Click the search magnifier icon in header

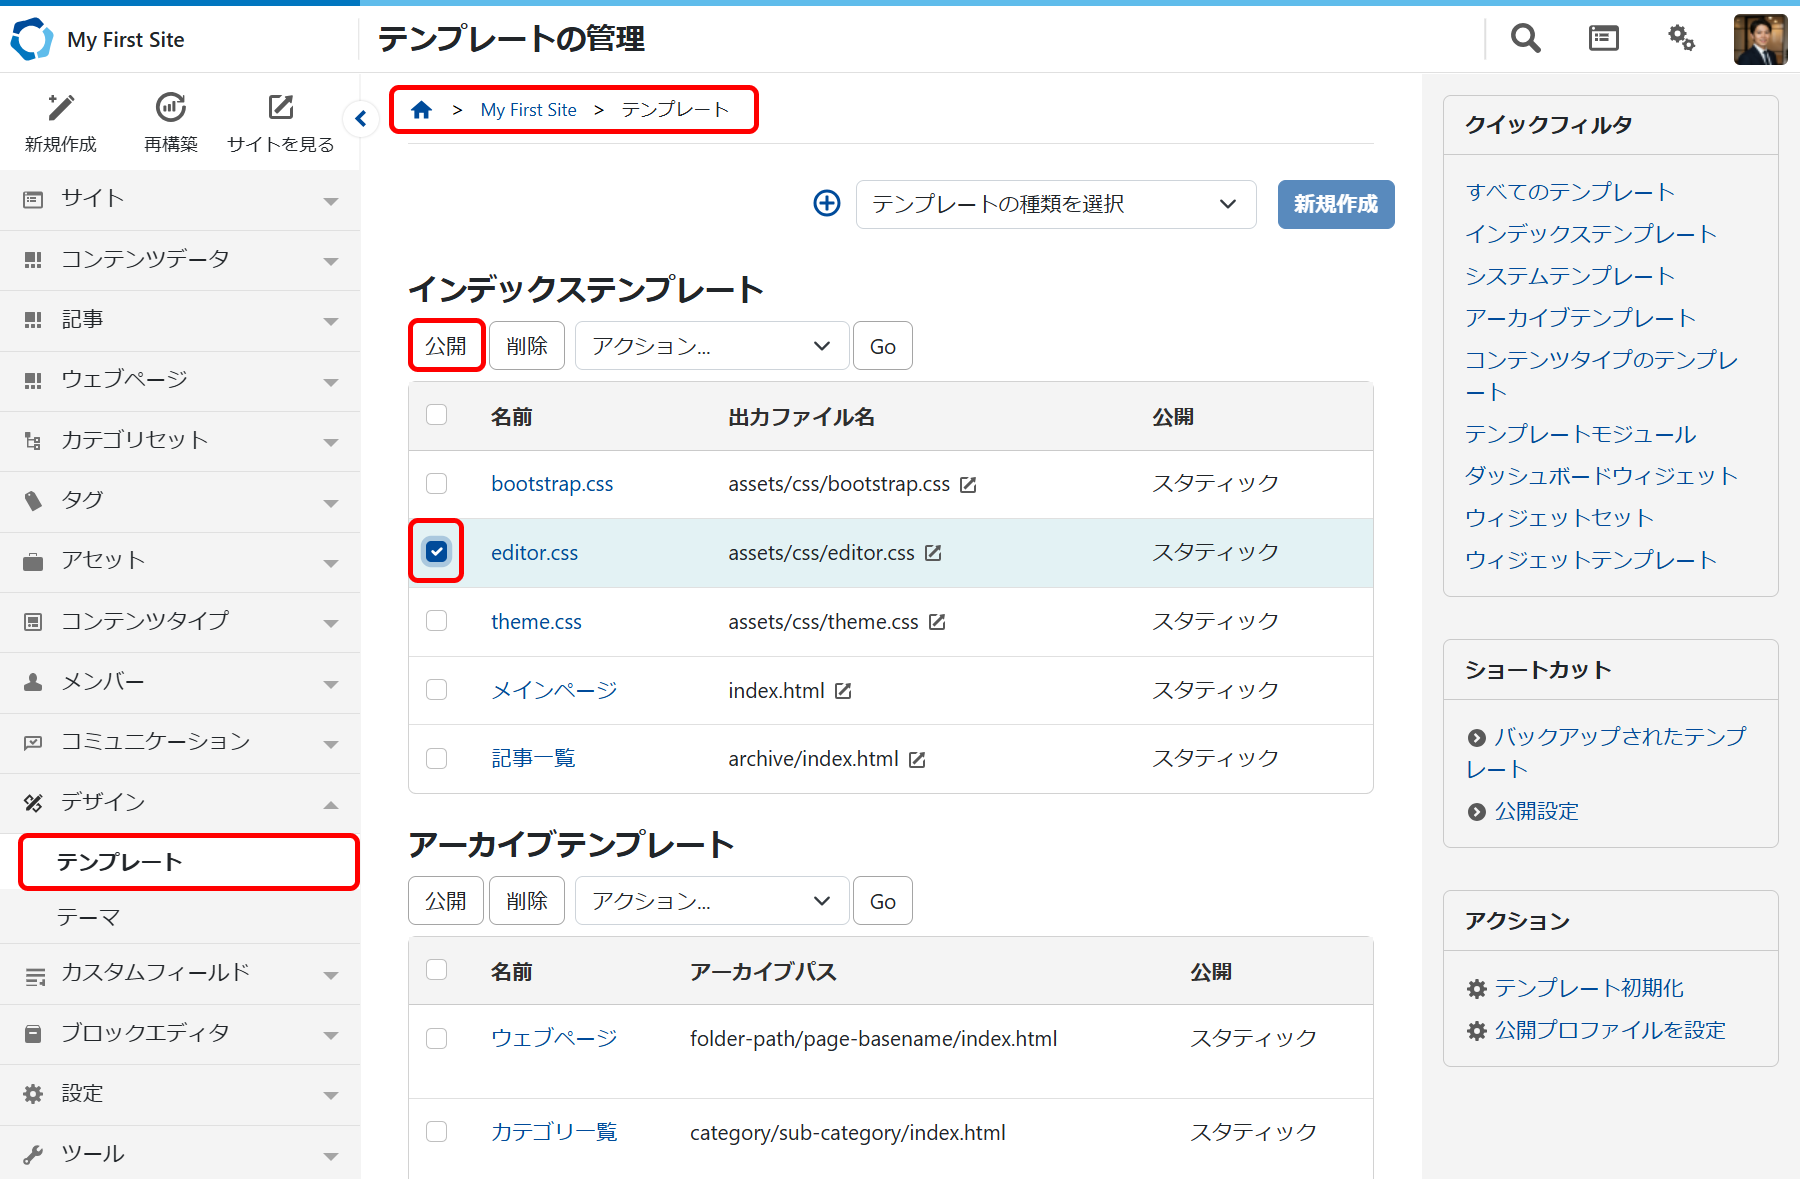pyautogui.click(x=1525, y=39)
